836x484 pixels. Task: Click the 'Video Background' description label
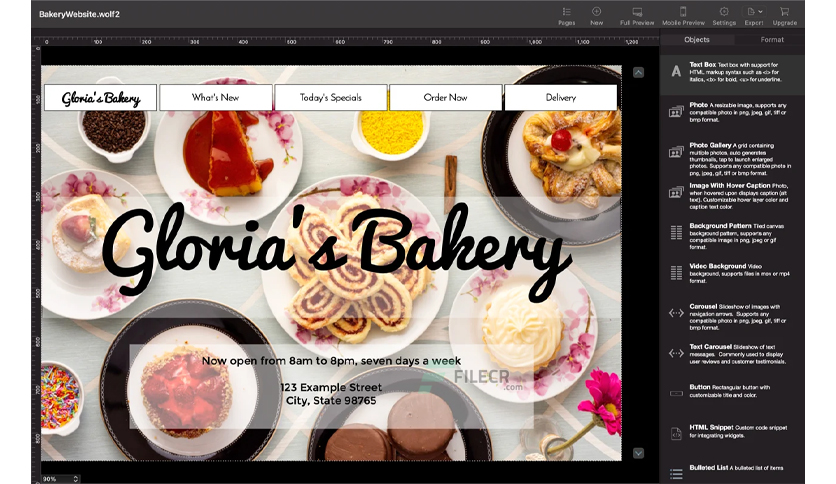tap(718, 266)
